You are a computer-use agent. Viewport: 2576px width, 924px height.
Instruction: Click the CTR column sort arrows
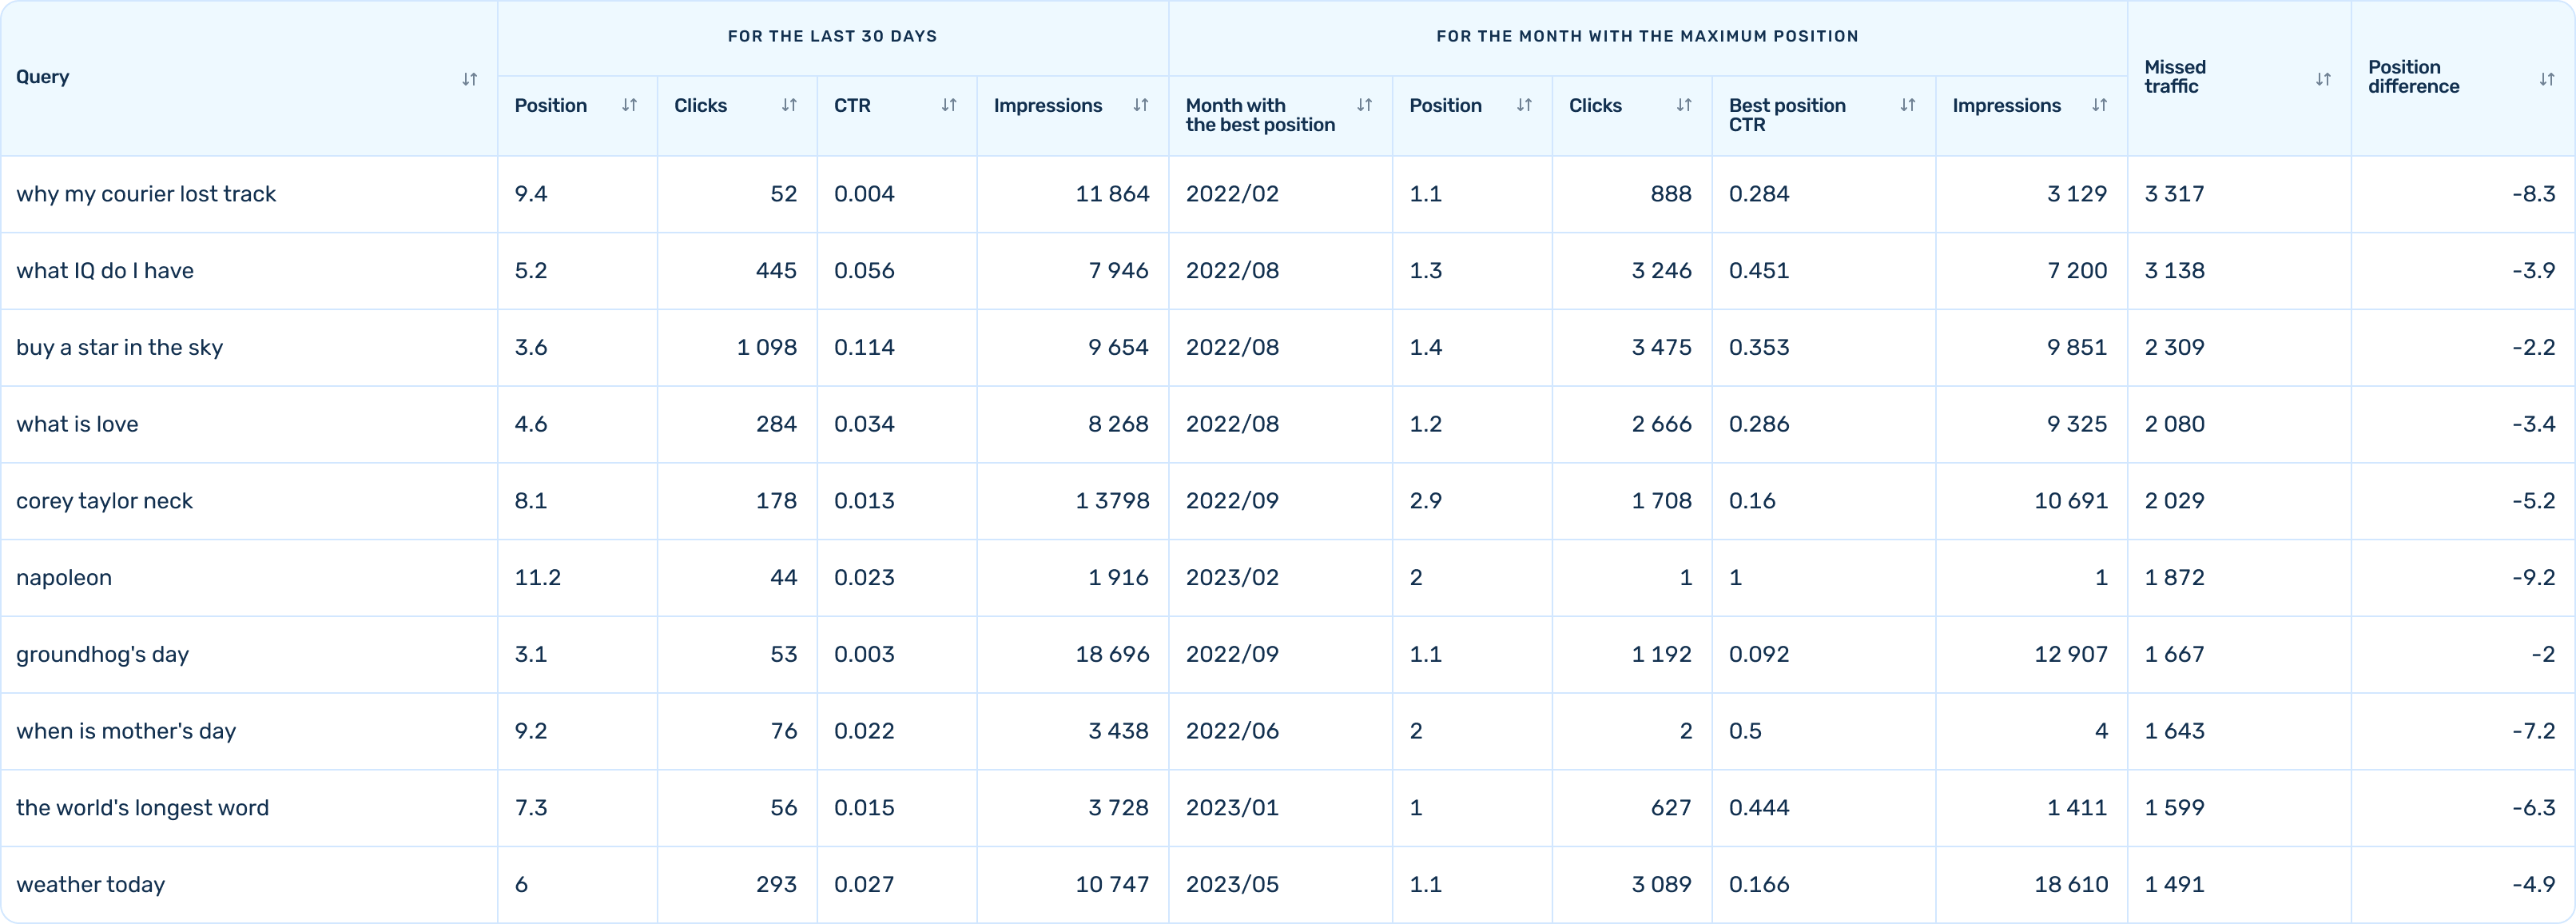(x=949, y=105)
